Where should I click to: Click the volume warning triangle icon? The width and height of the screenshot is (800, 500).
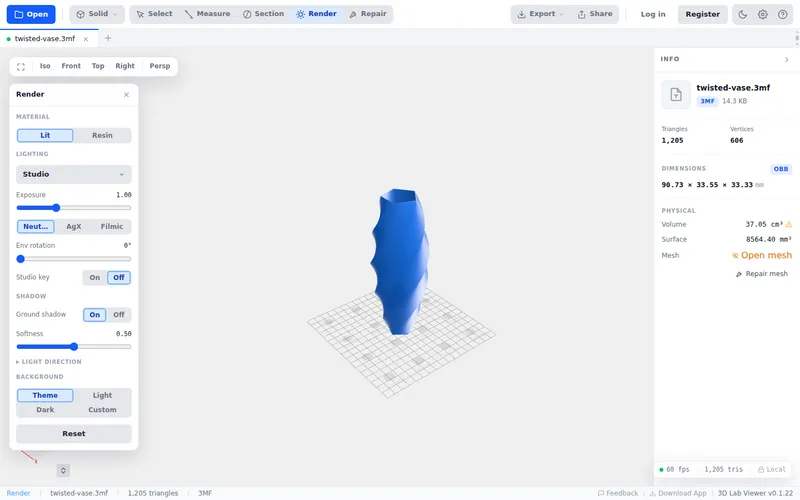[x=789, y=224]
